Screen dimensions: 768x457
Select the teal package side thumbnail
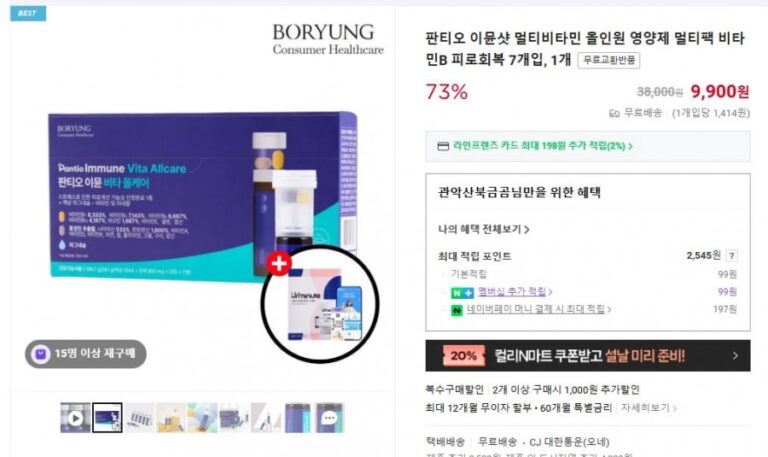(298, 418)
